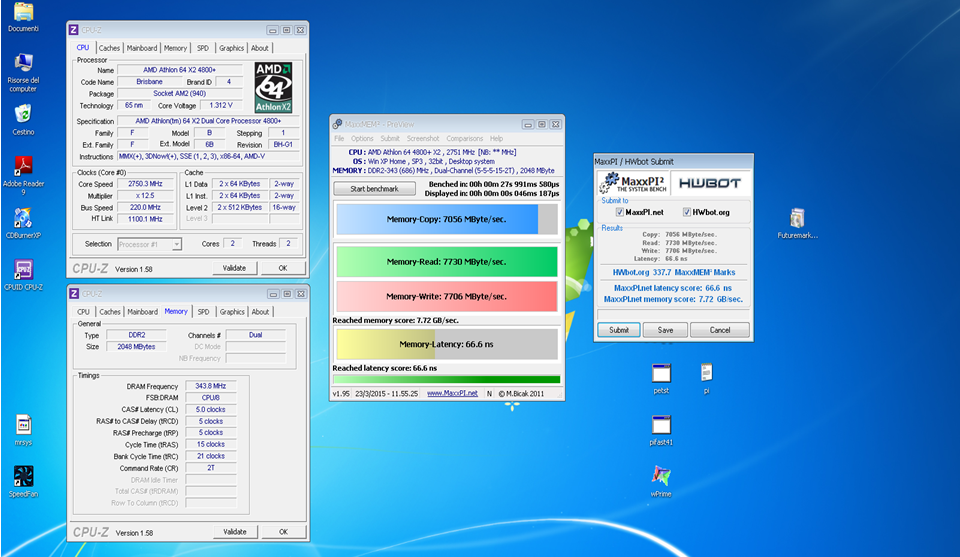The image size is (960, 557).
Task: Open the pifast41 desktop icon
Action: [661, 430]
